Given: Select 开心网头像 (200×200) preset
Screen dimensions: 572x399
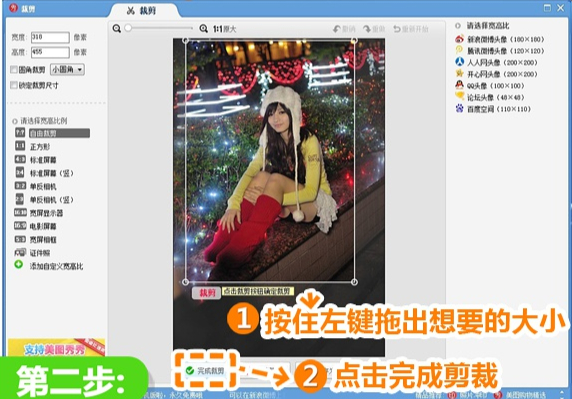Looking at the screenshot, I should [x=496, y=74].
